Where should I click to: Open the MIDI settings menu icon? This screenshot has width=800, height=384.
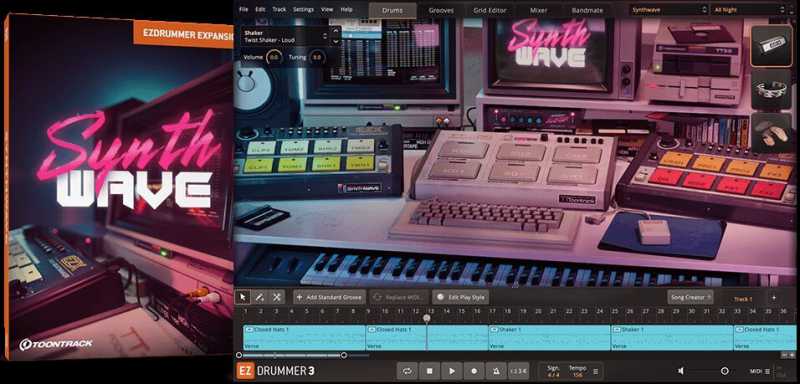766,371
